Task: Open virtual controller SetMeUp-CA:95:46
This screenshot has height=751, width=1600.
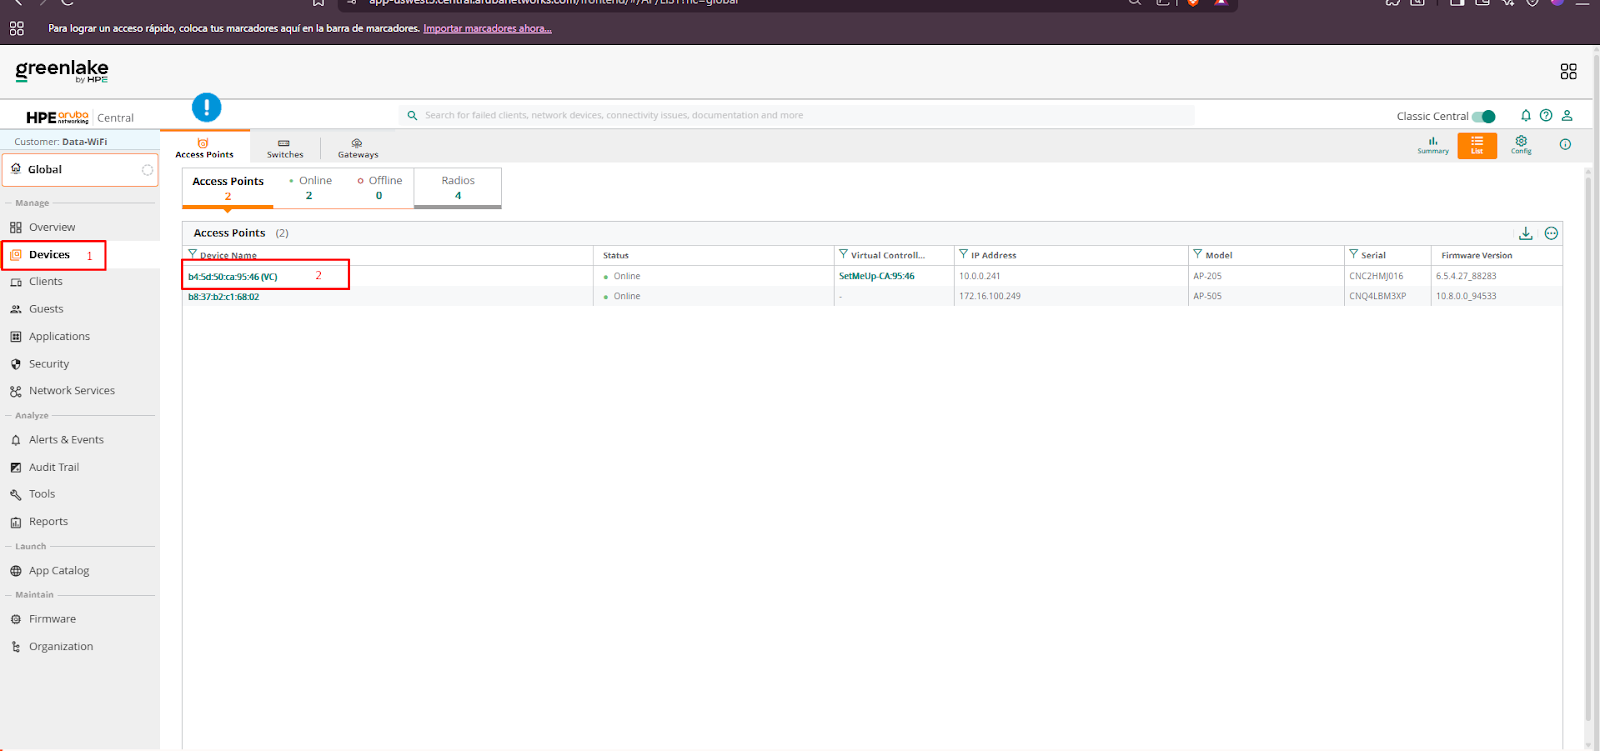Action: tap(877, 276)
